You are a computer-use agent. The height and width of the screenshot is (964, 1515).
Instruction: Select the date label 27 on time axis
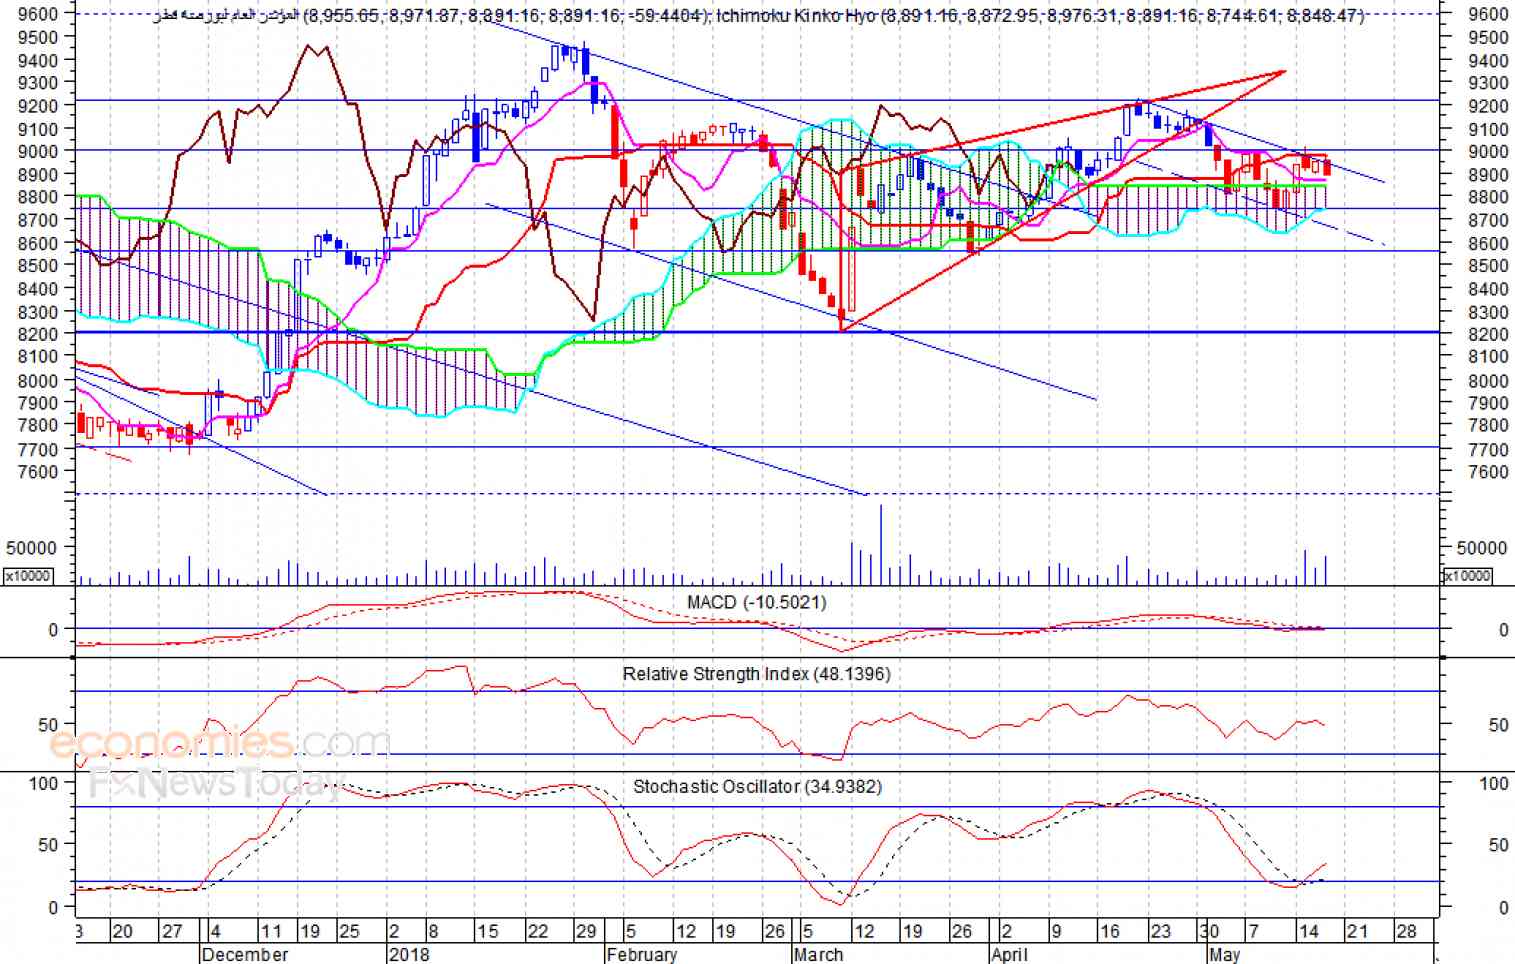172,931
